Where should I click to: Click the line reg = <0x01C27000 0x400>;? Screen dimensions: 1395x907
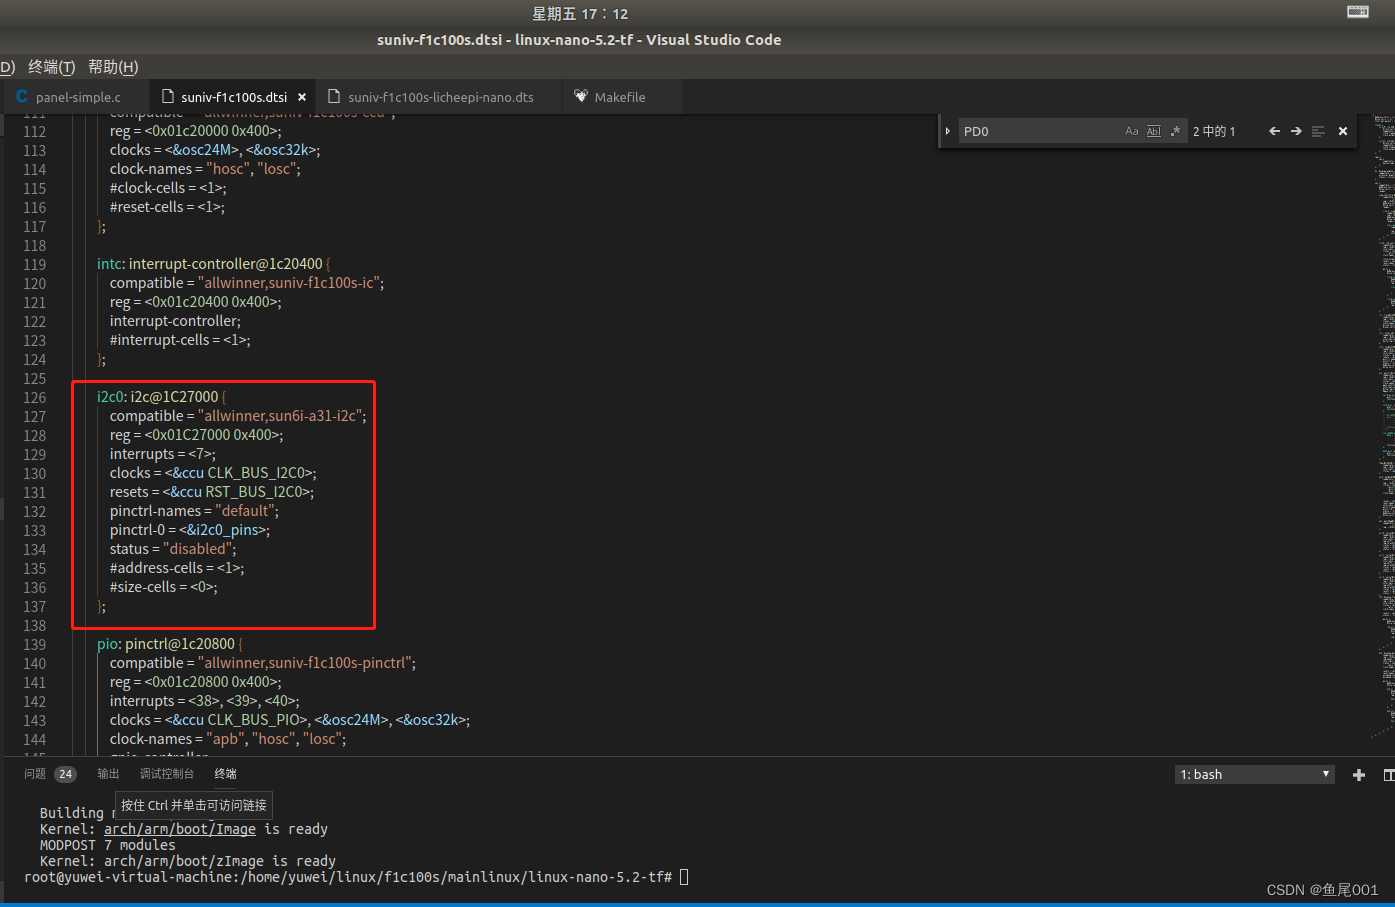tap(196, 435)
